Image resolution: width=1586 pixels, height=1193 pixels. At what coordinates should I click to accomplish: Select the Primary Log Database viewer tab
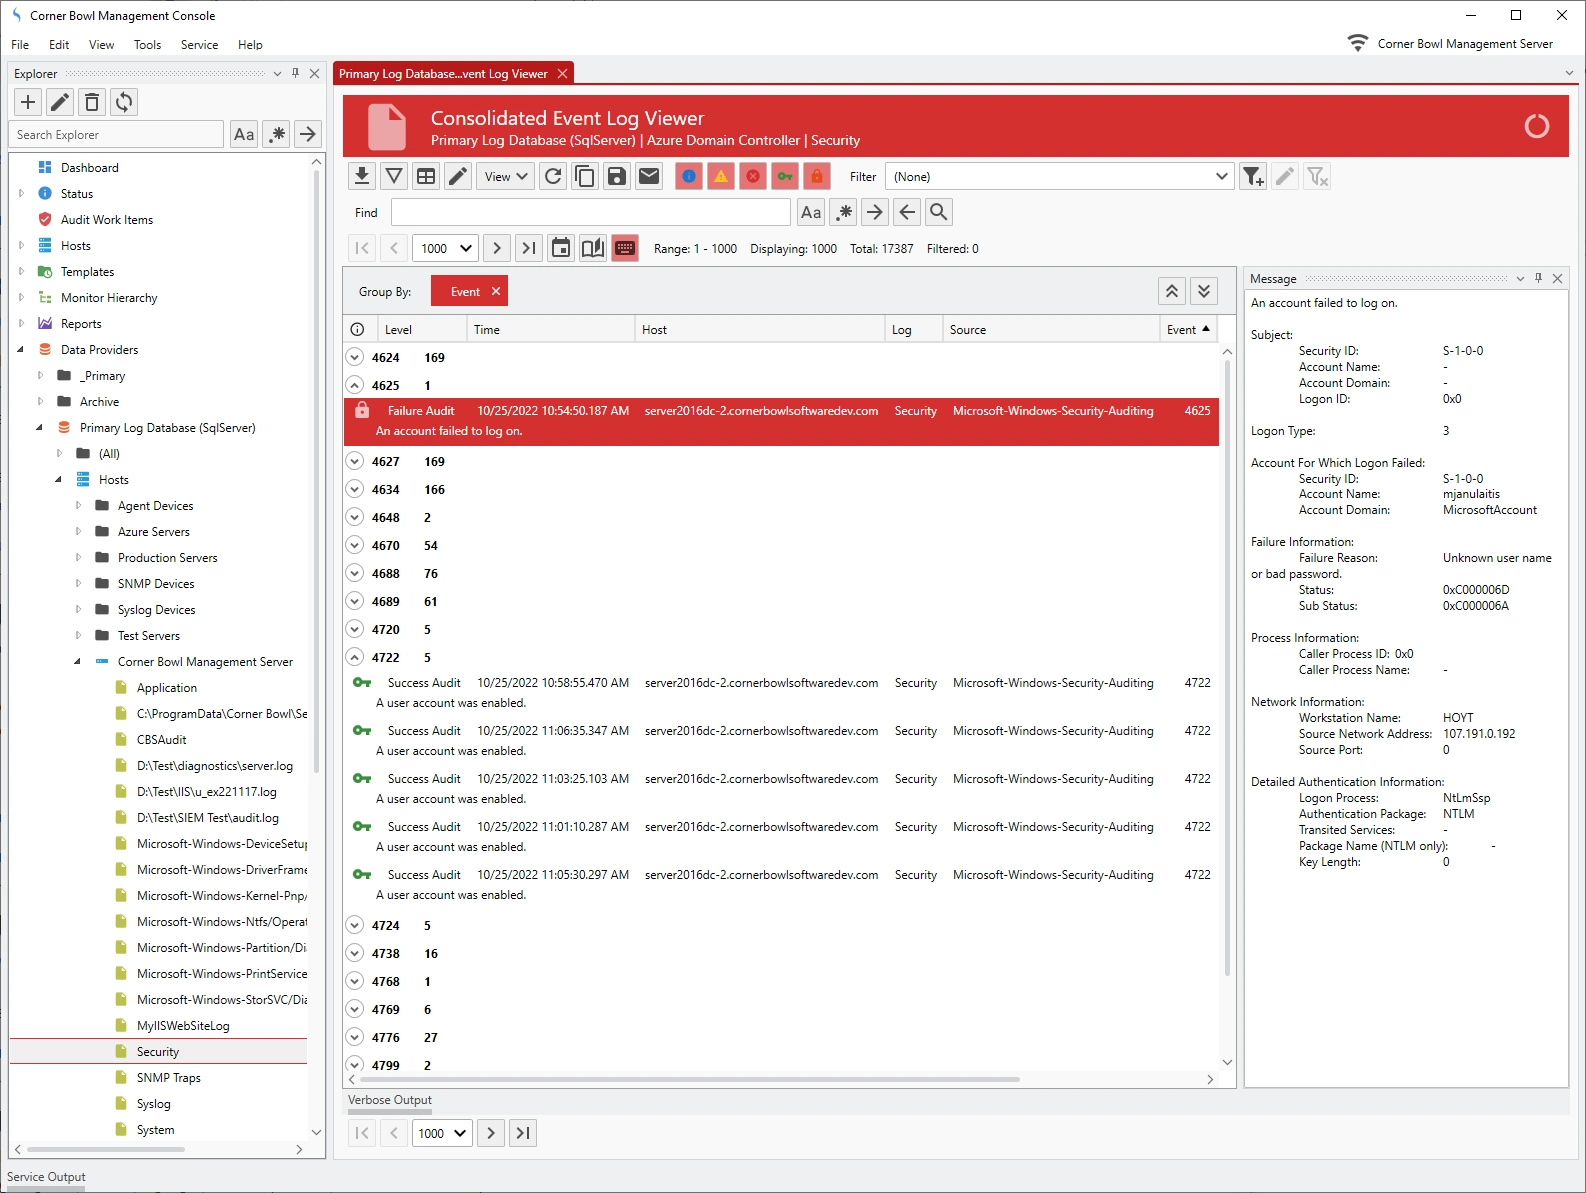click(443, 74)
